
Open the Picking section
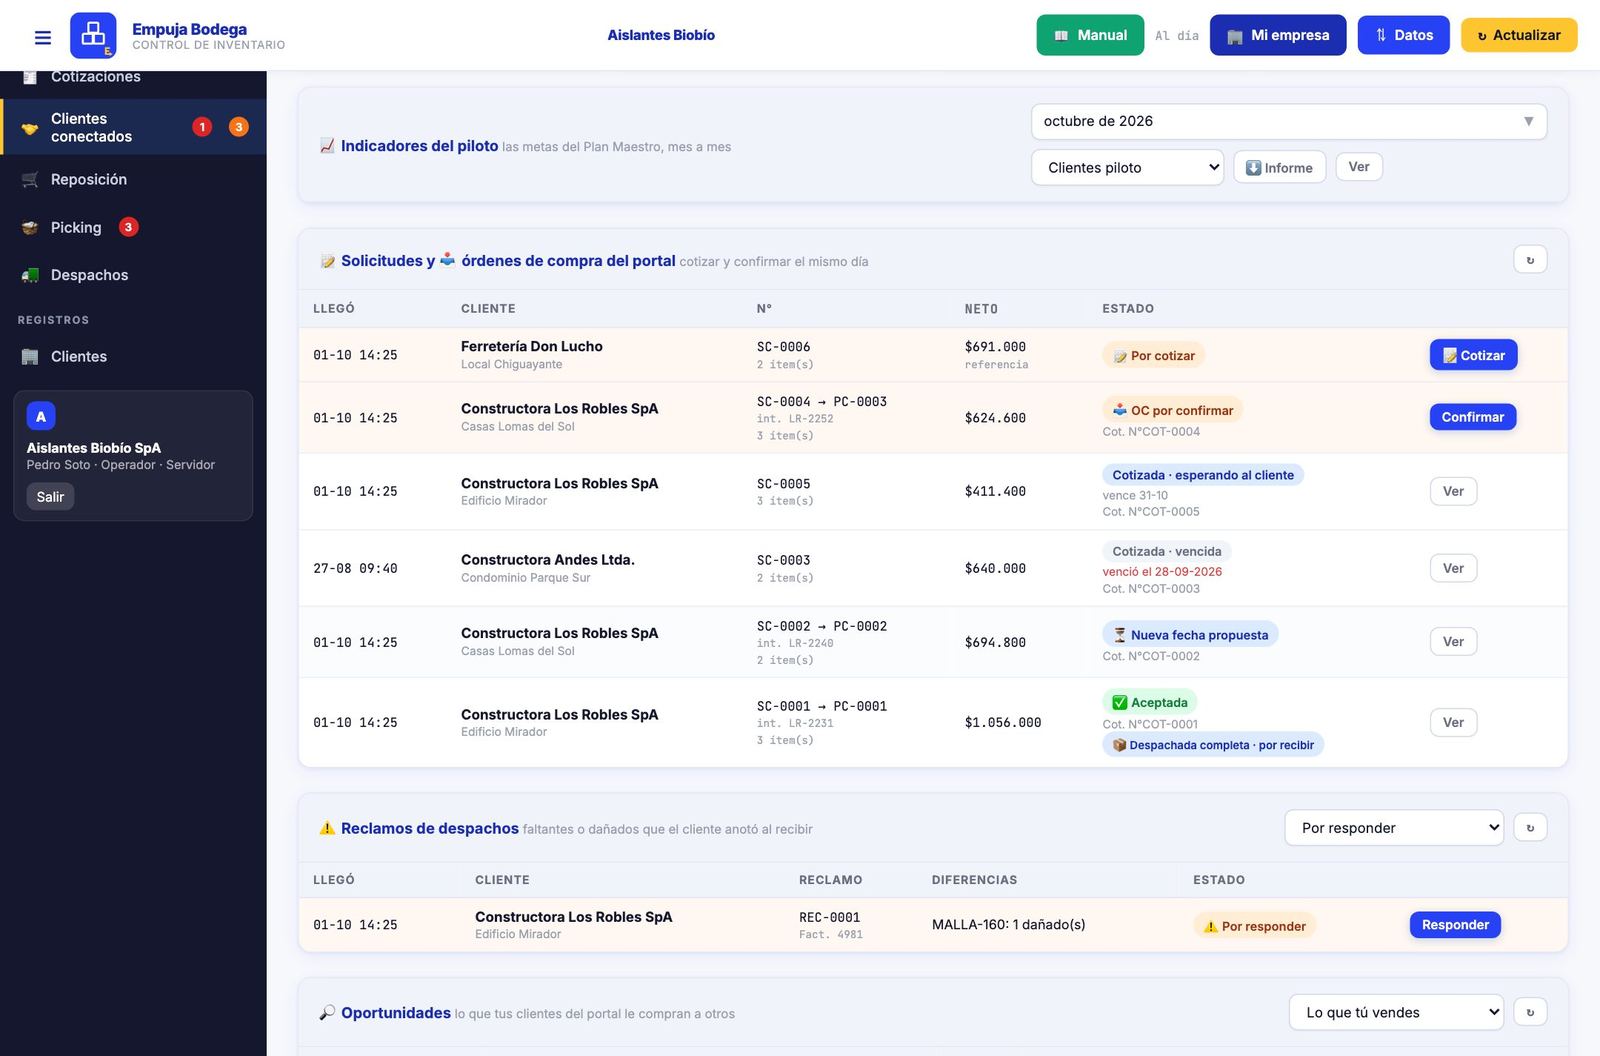pos(133,227)
